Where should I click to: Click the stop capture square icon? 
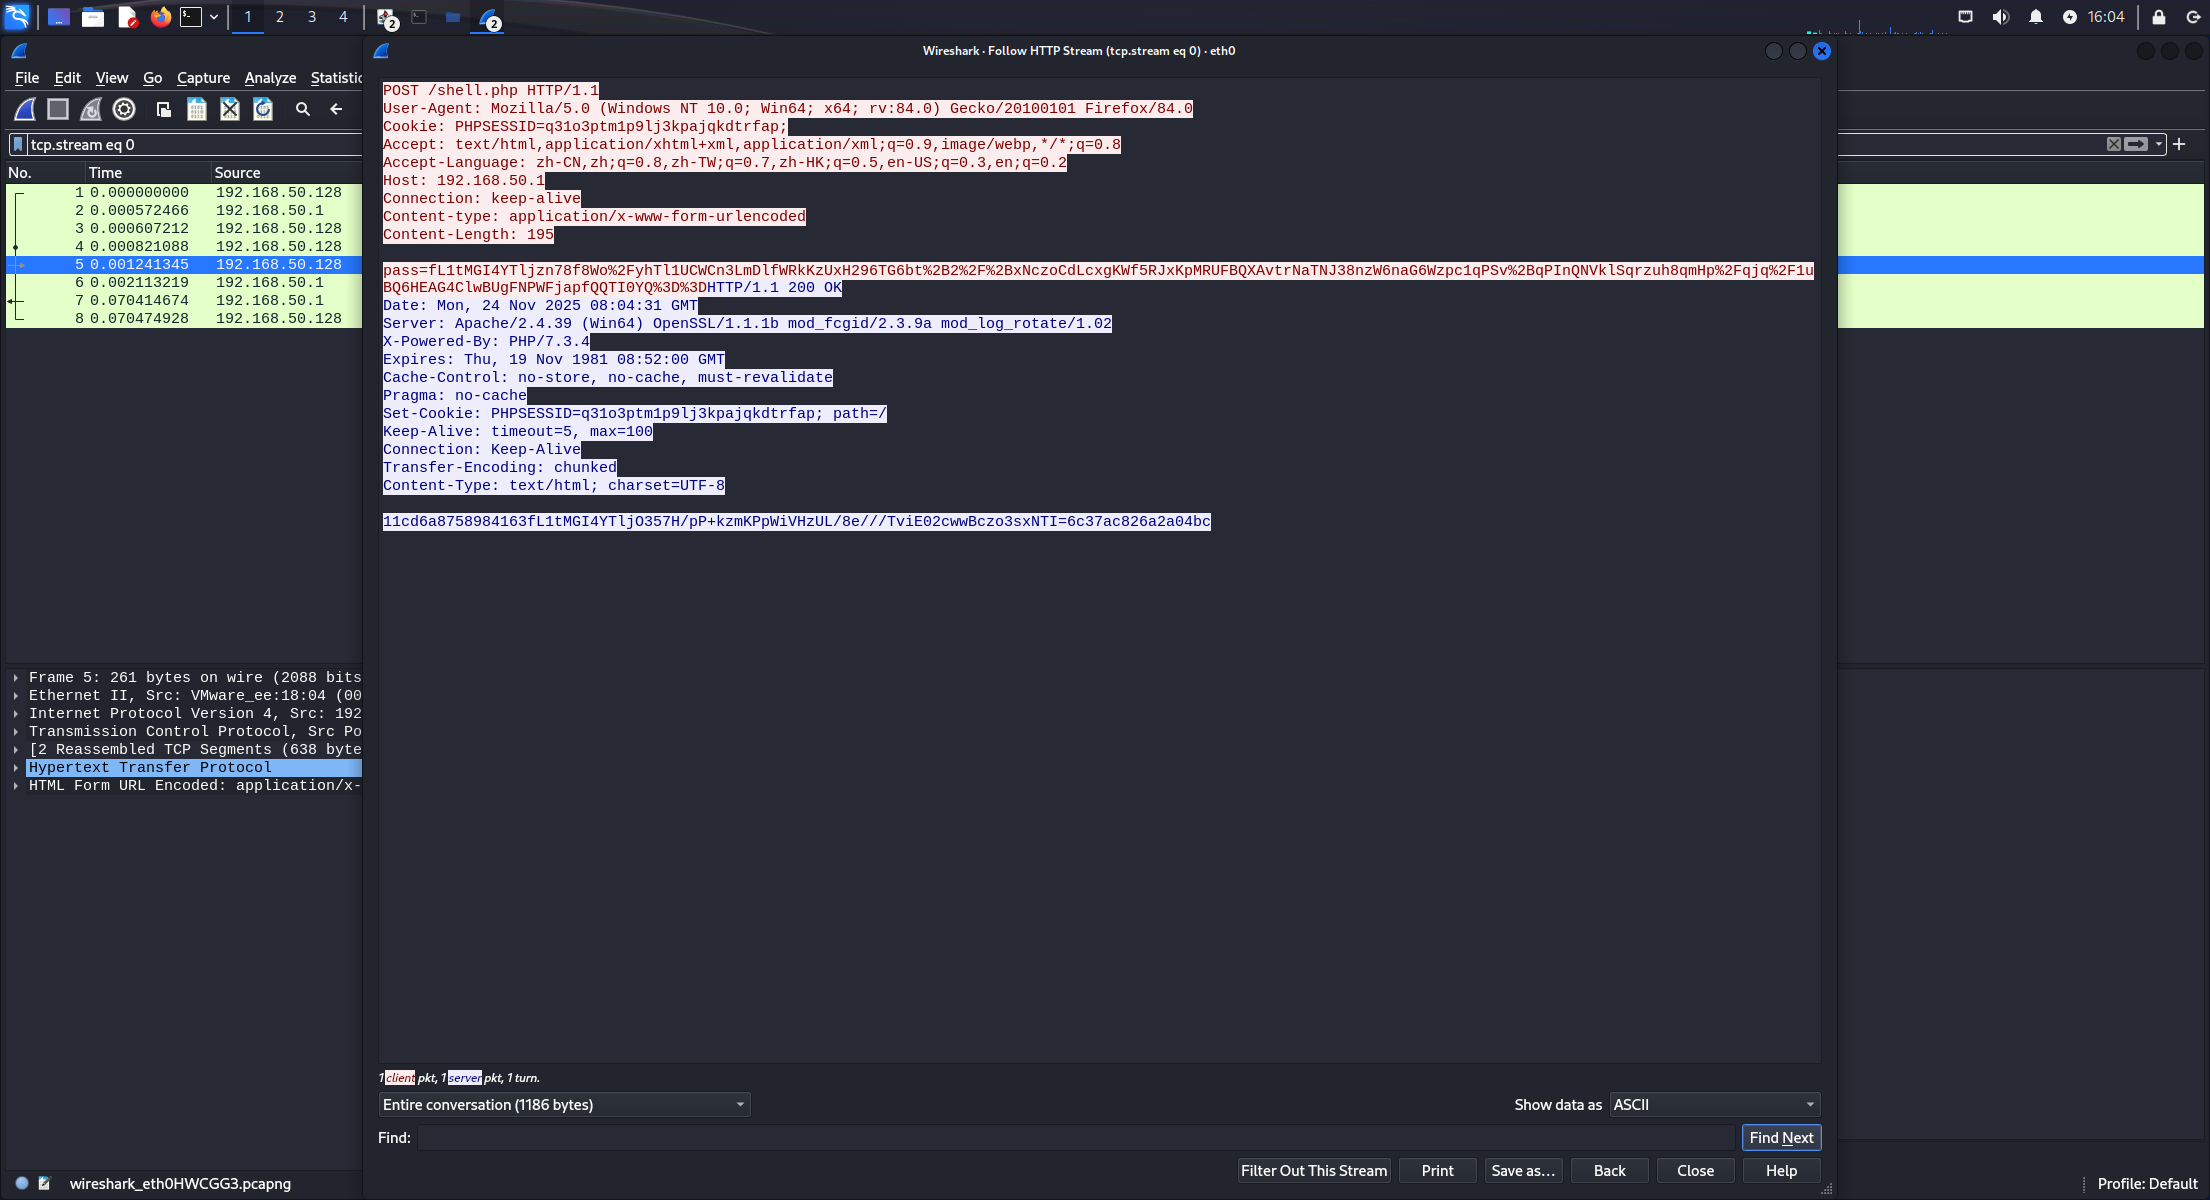[58, 109]
